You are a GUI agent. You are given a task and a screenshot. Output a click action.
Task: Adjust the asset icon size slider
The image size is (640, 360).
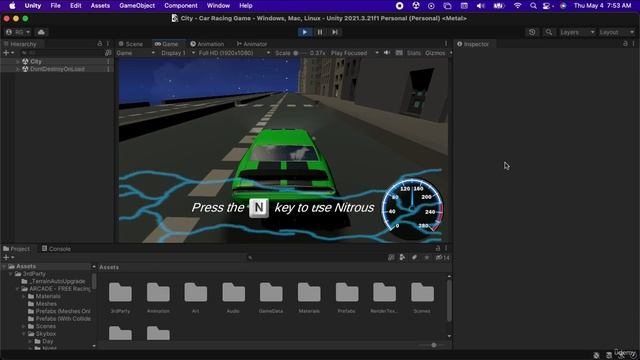433,345
